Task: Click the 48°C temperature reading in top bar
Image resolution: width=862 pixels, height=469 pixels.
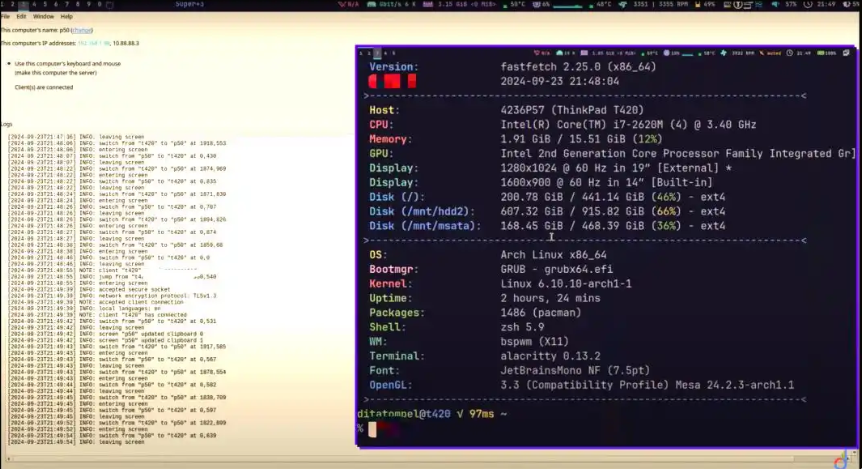Action: click(x=604, y=4)
